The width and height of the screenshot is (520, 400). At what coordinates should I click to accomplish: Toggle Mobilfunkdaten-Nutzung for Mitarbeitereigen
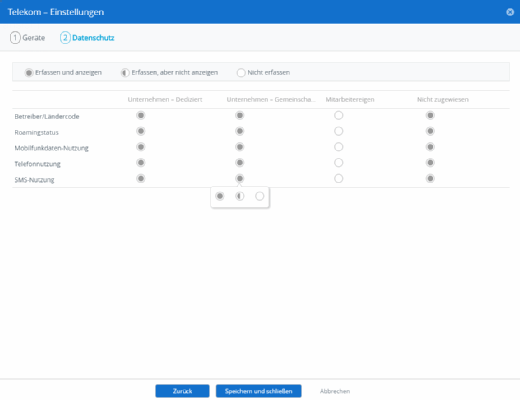coord(339,147)
